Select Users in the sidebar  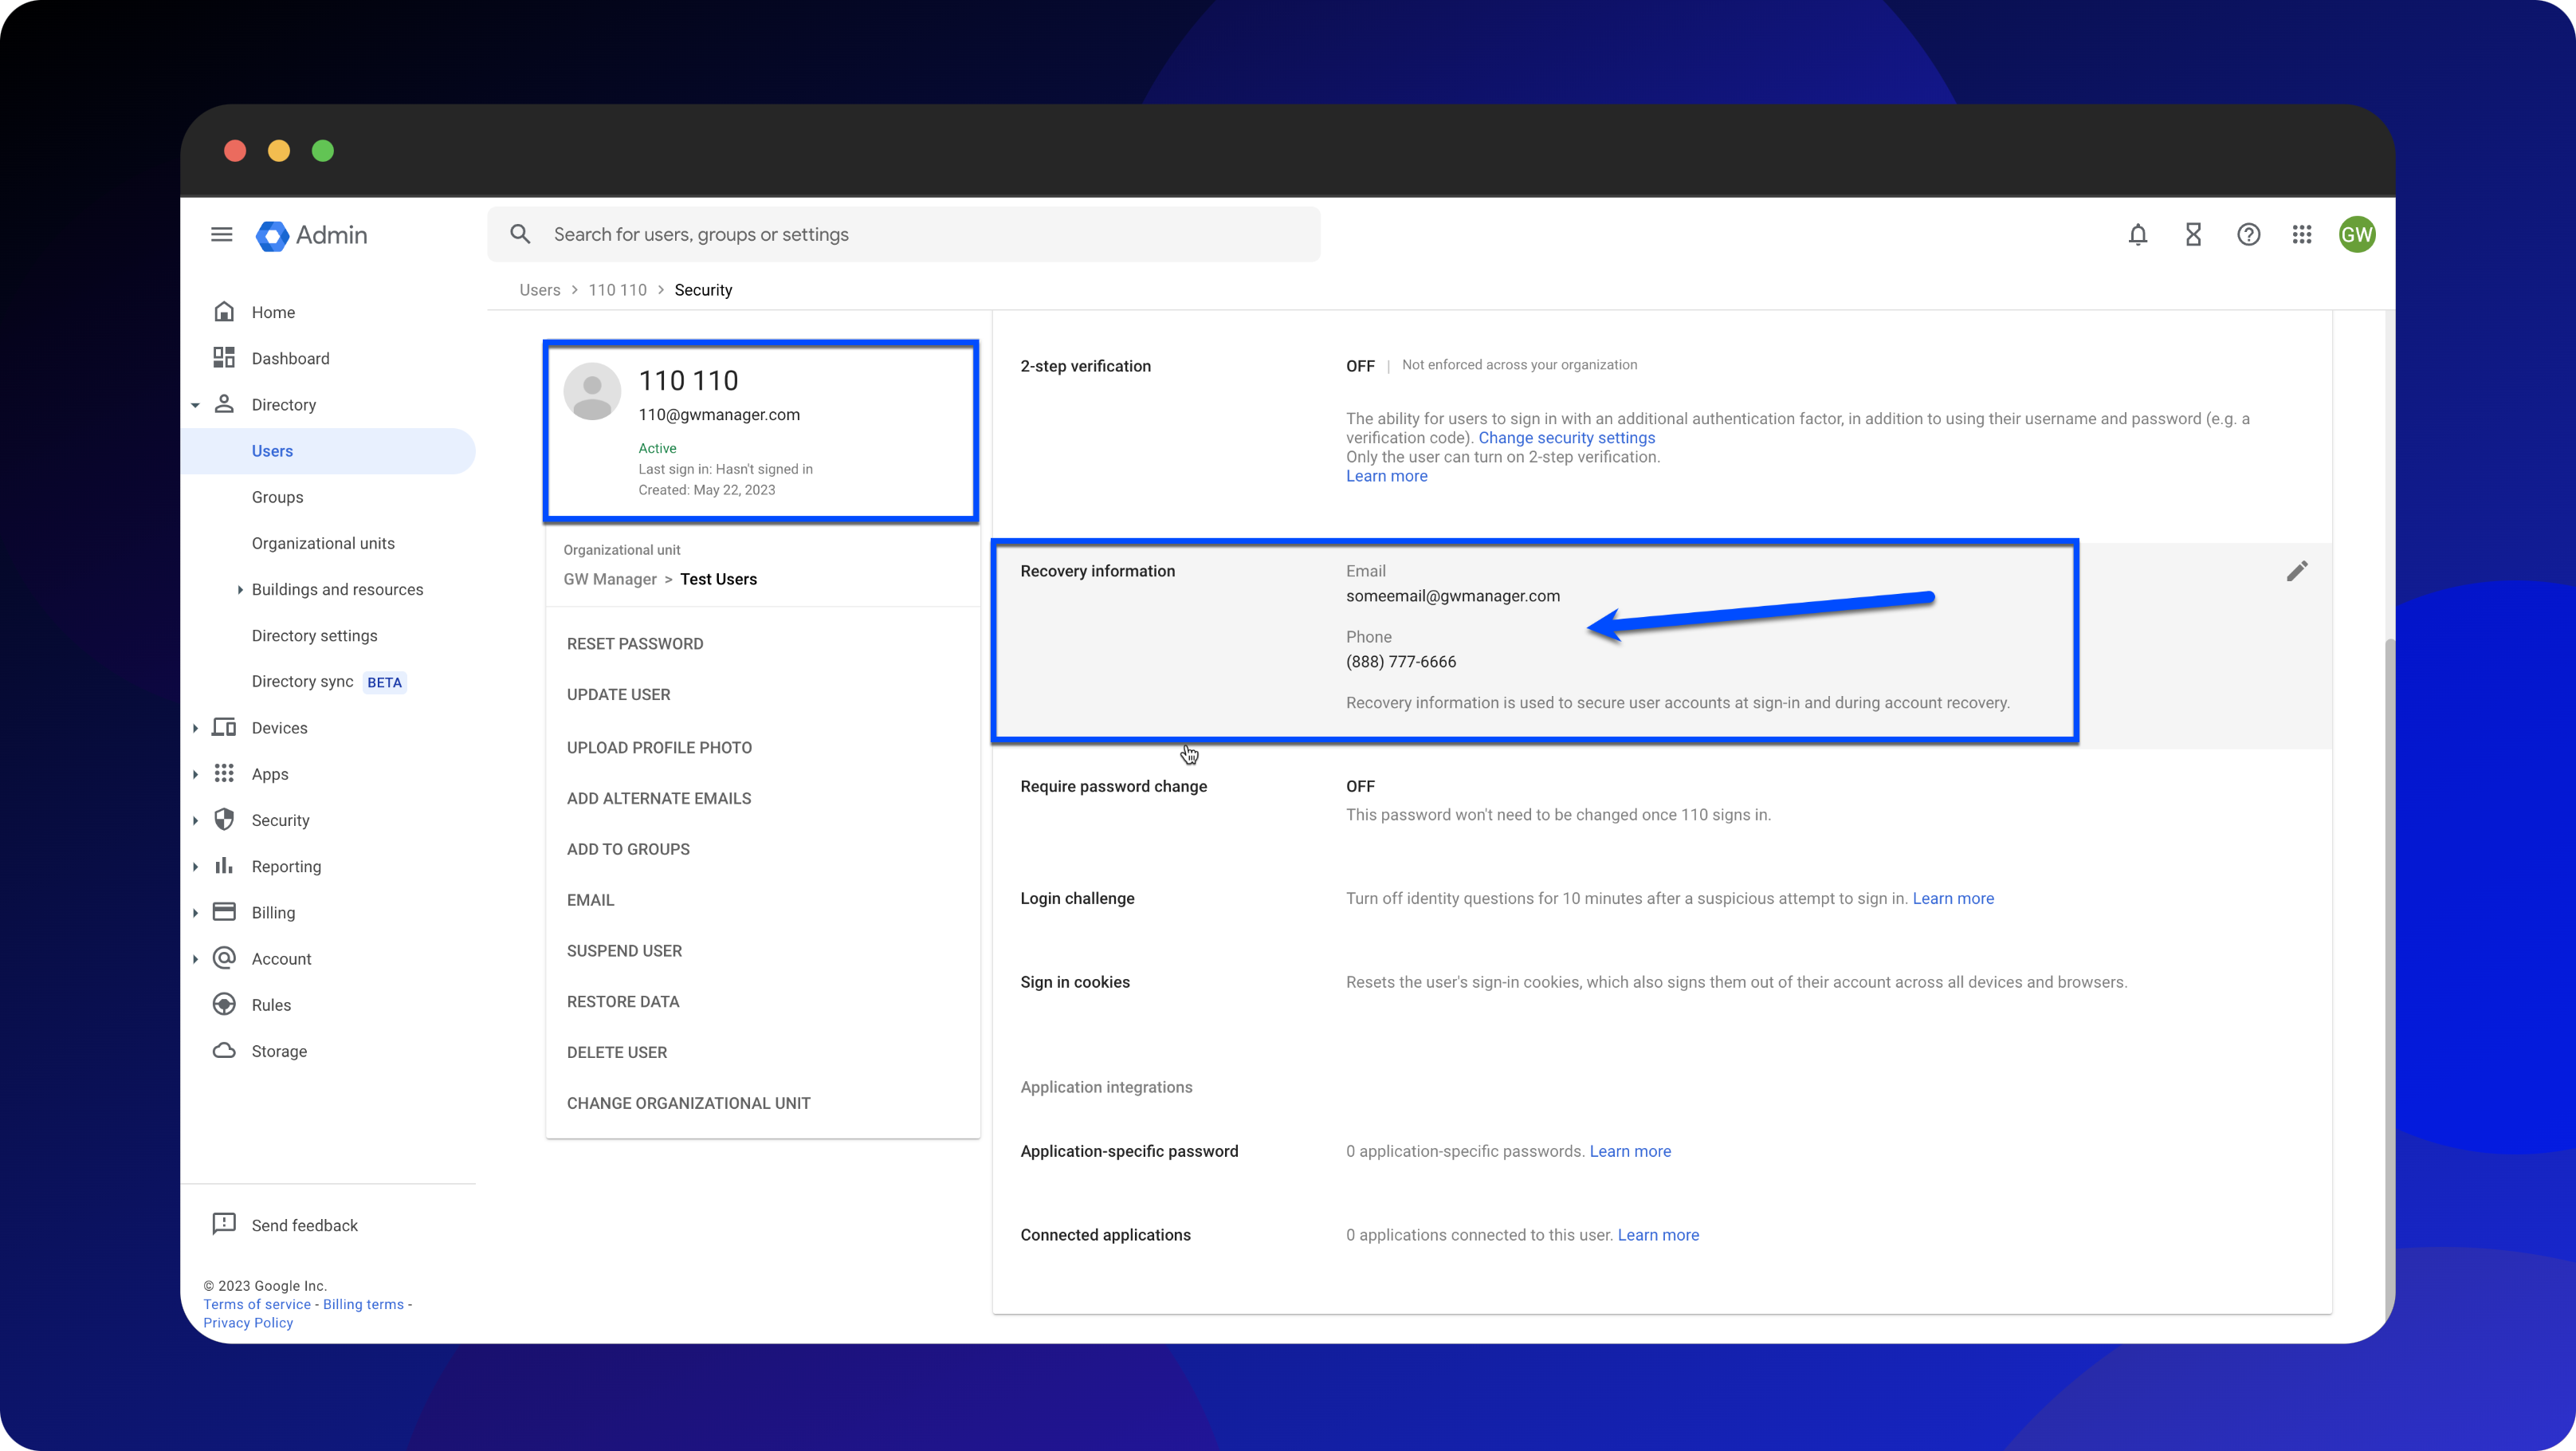[328, 451]
